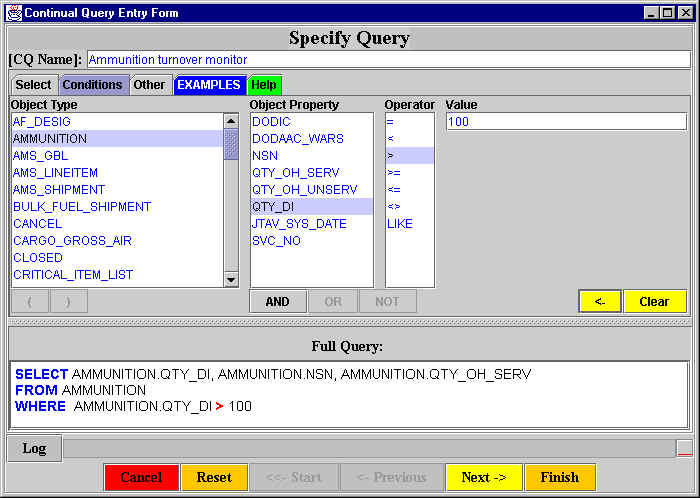This screenshot has height=498, width=700.
Task: Click the red Cancel button
Action: coord(141,477)
